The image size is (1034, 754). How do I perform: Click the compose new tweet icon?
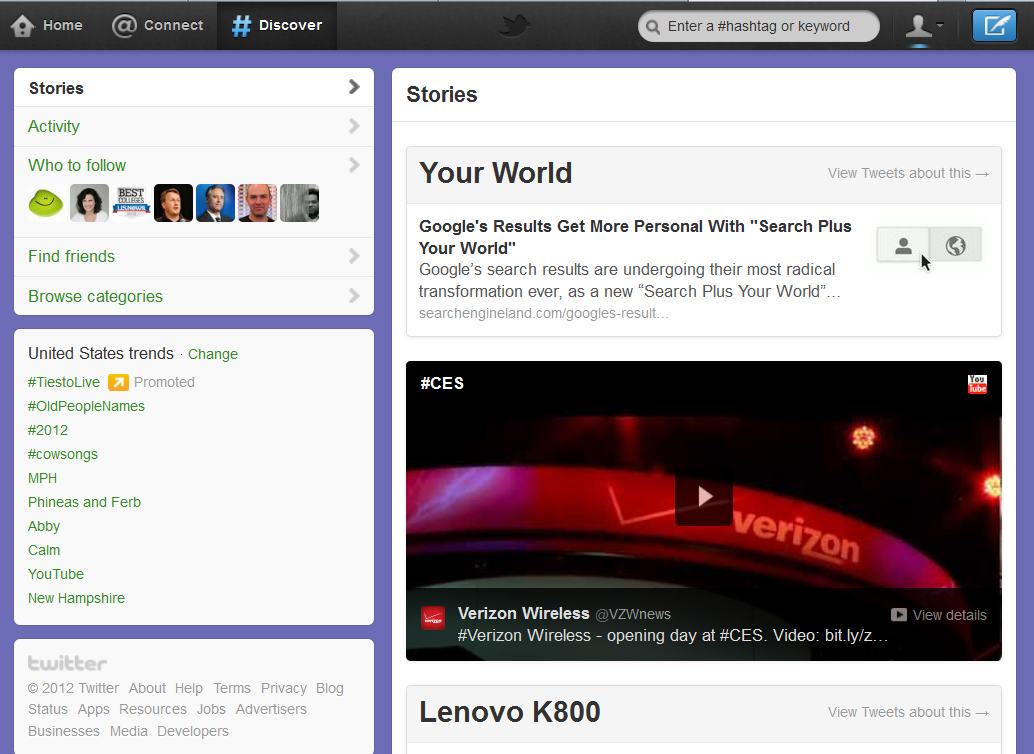(993, 26)
